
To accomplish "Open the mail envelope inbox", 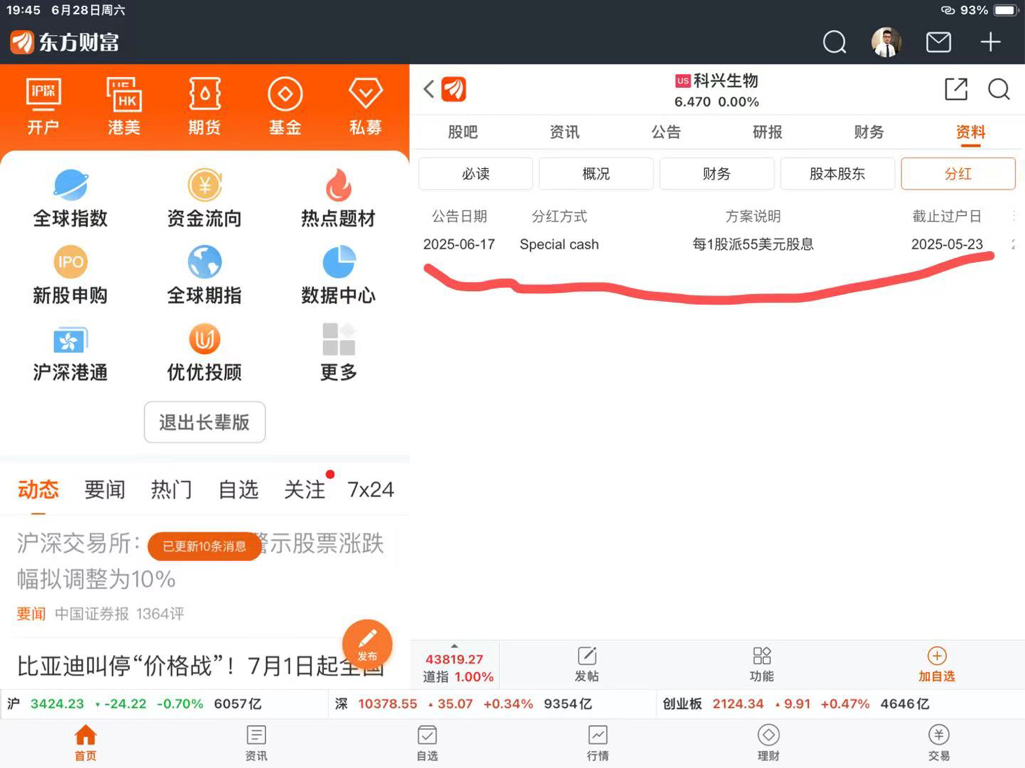I will click(x=938, y=42).
